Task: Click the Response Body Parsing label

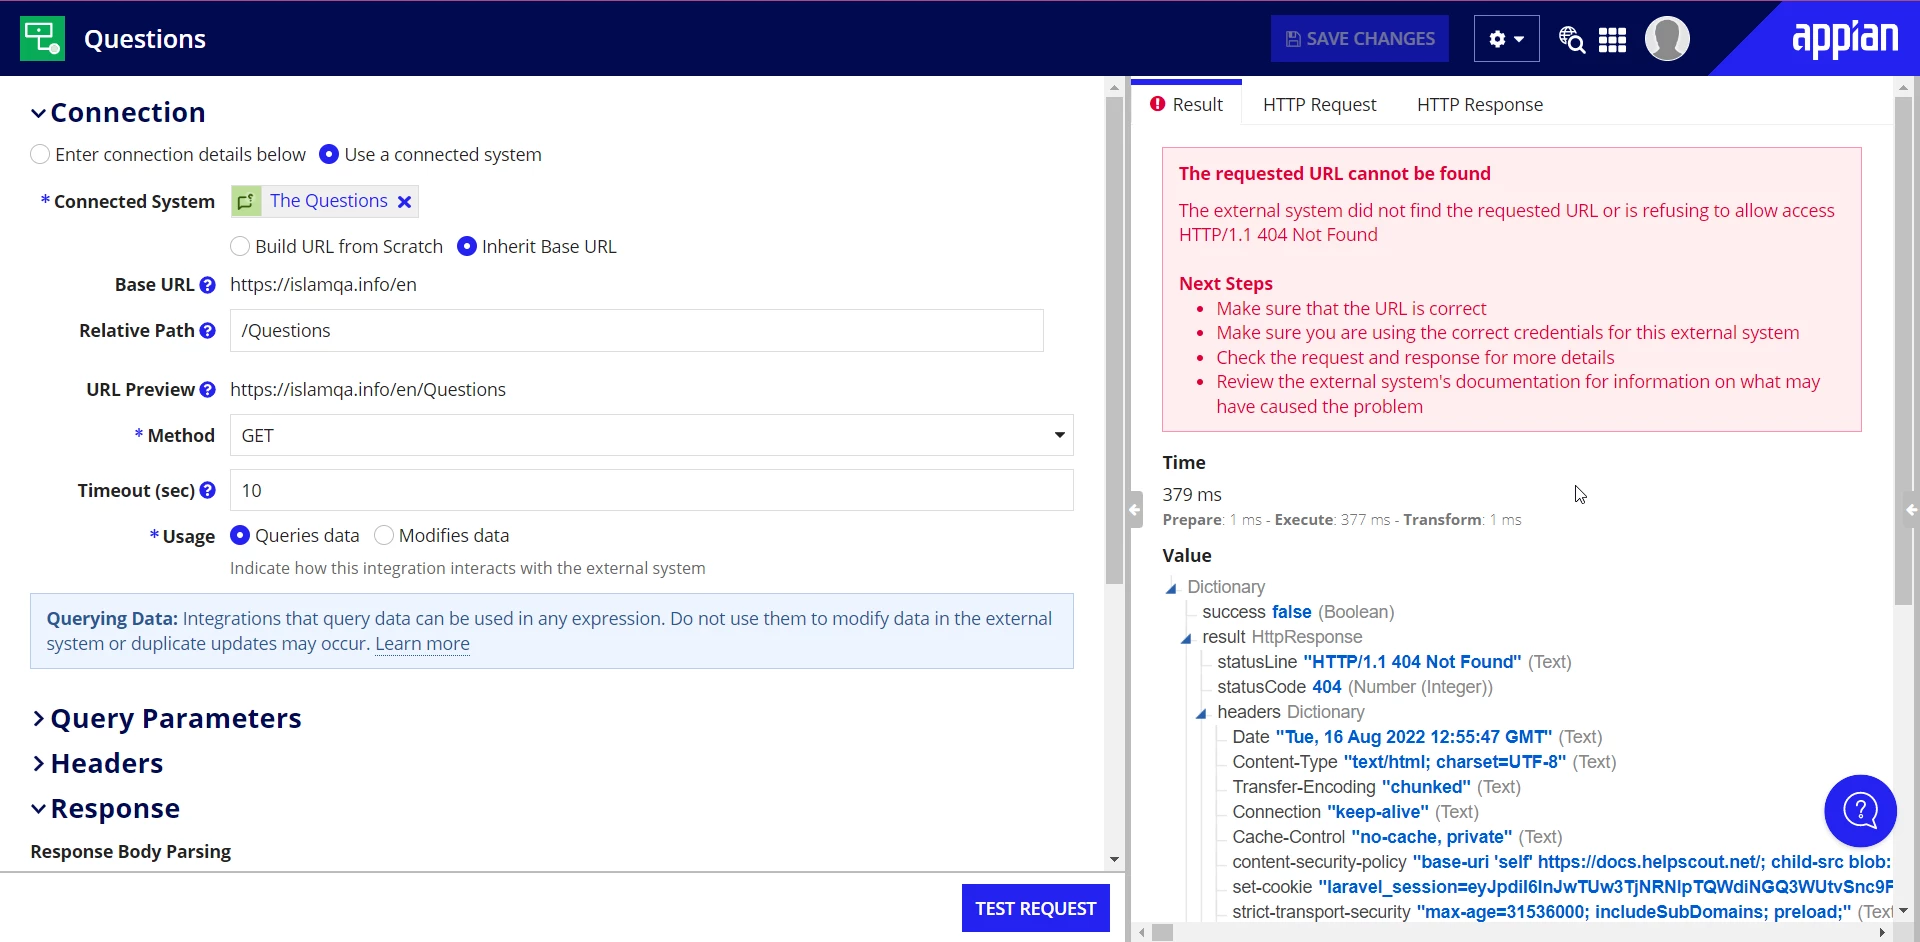Action: (130, 852)
